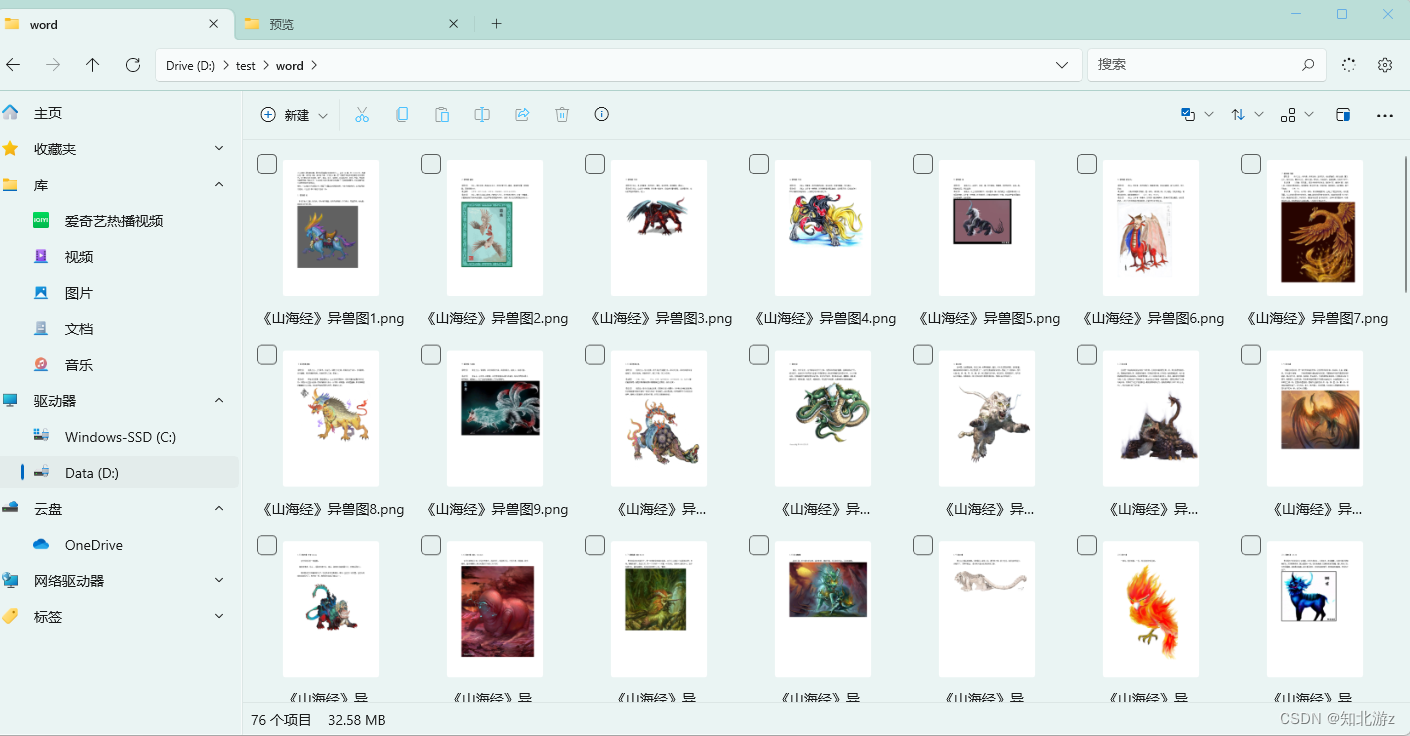Check the box for 《山海经》异兽图8.png
This screenshot has width=1410, height=736.
point(267,354)
